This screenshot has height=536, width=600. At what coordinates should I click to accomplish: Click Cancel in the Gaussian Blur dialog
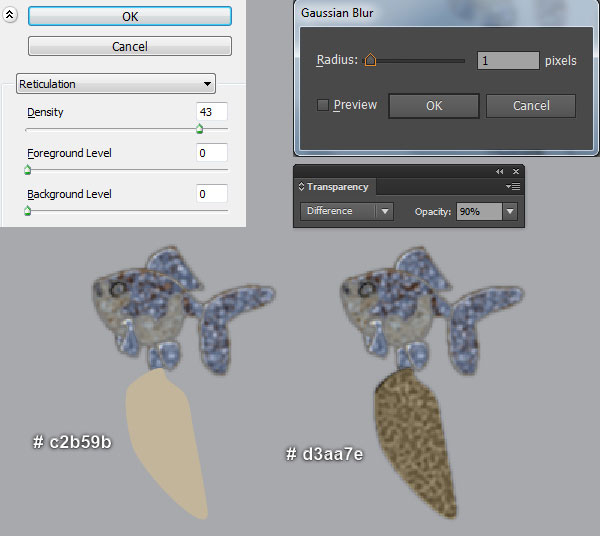(x=531, y=106)
